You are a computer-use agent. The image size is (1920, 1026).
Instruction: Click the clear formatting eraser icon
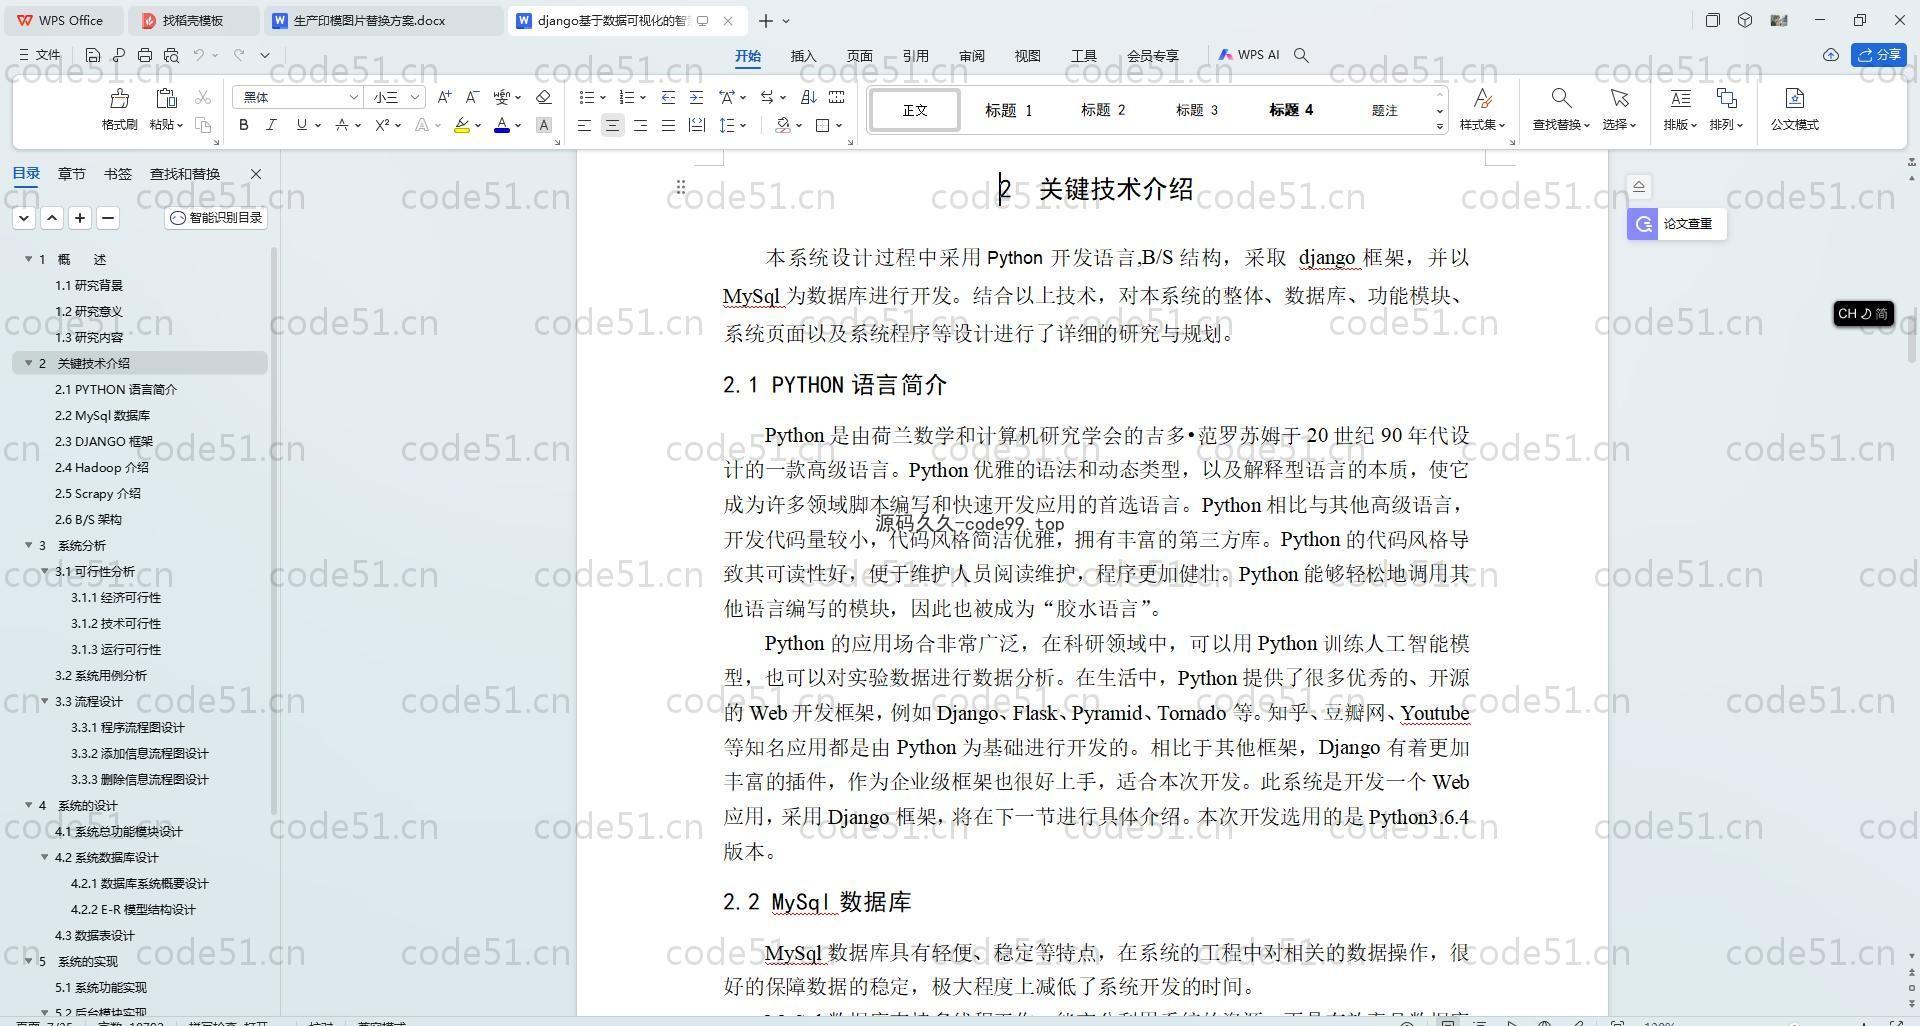tap(543, 97)
